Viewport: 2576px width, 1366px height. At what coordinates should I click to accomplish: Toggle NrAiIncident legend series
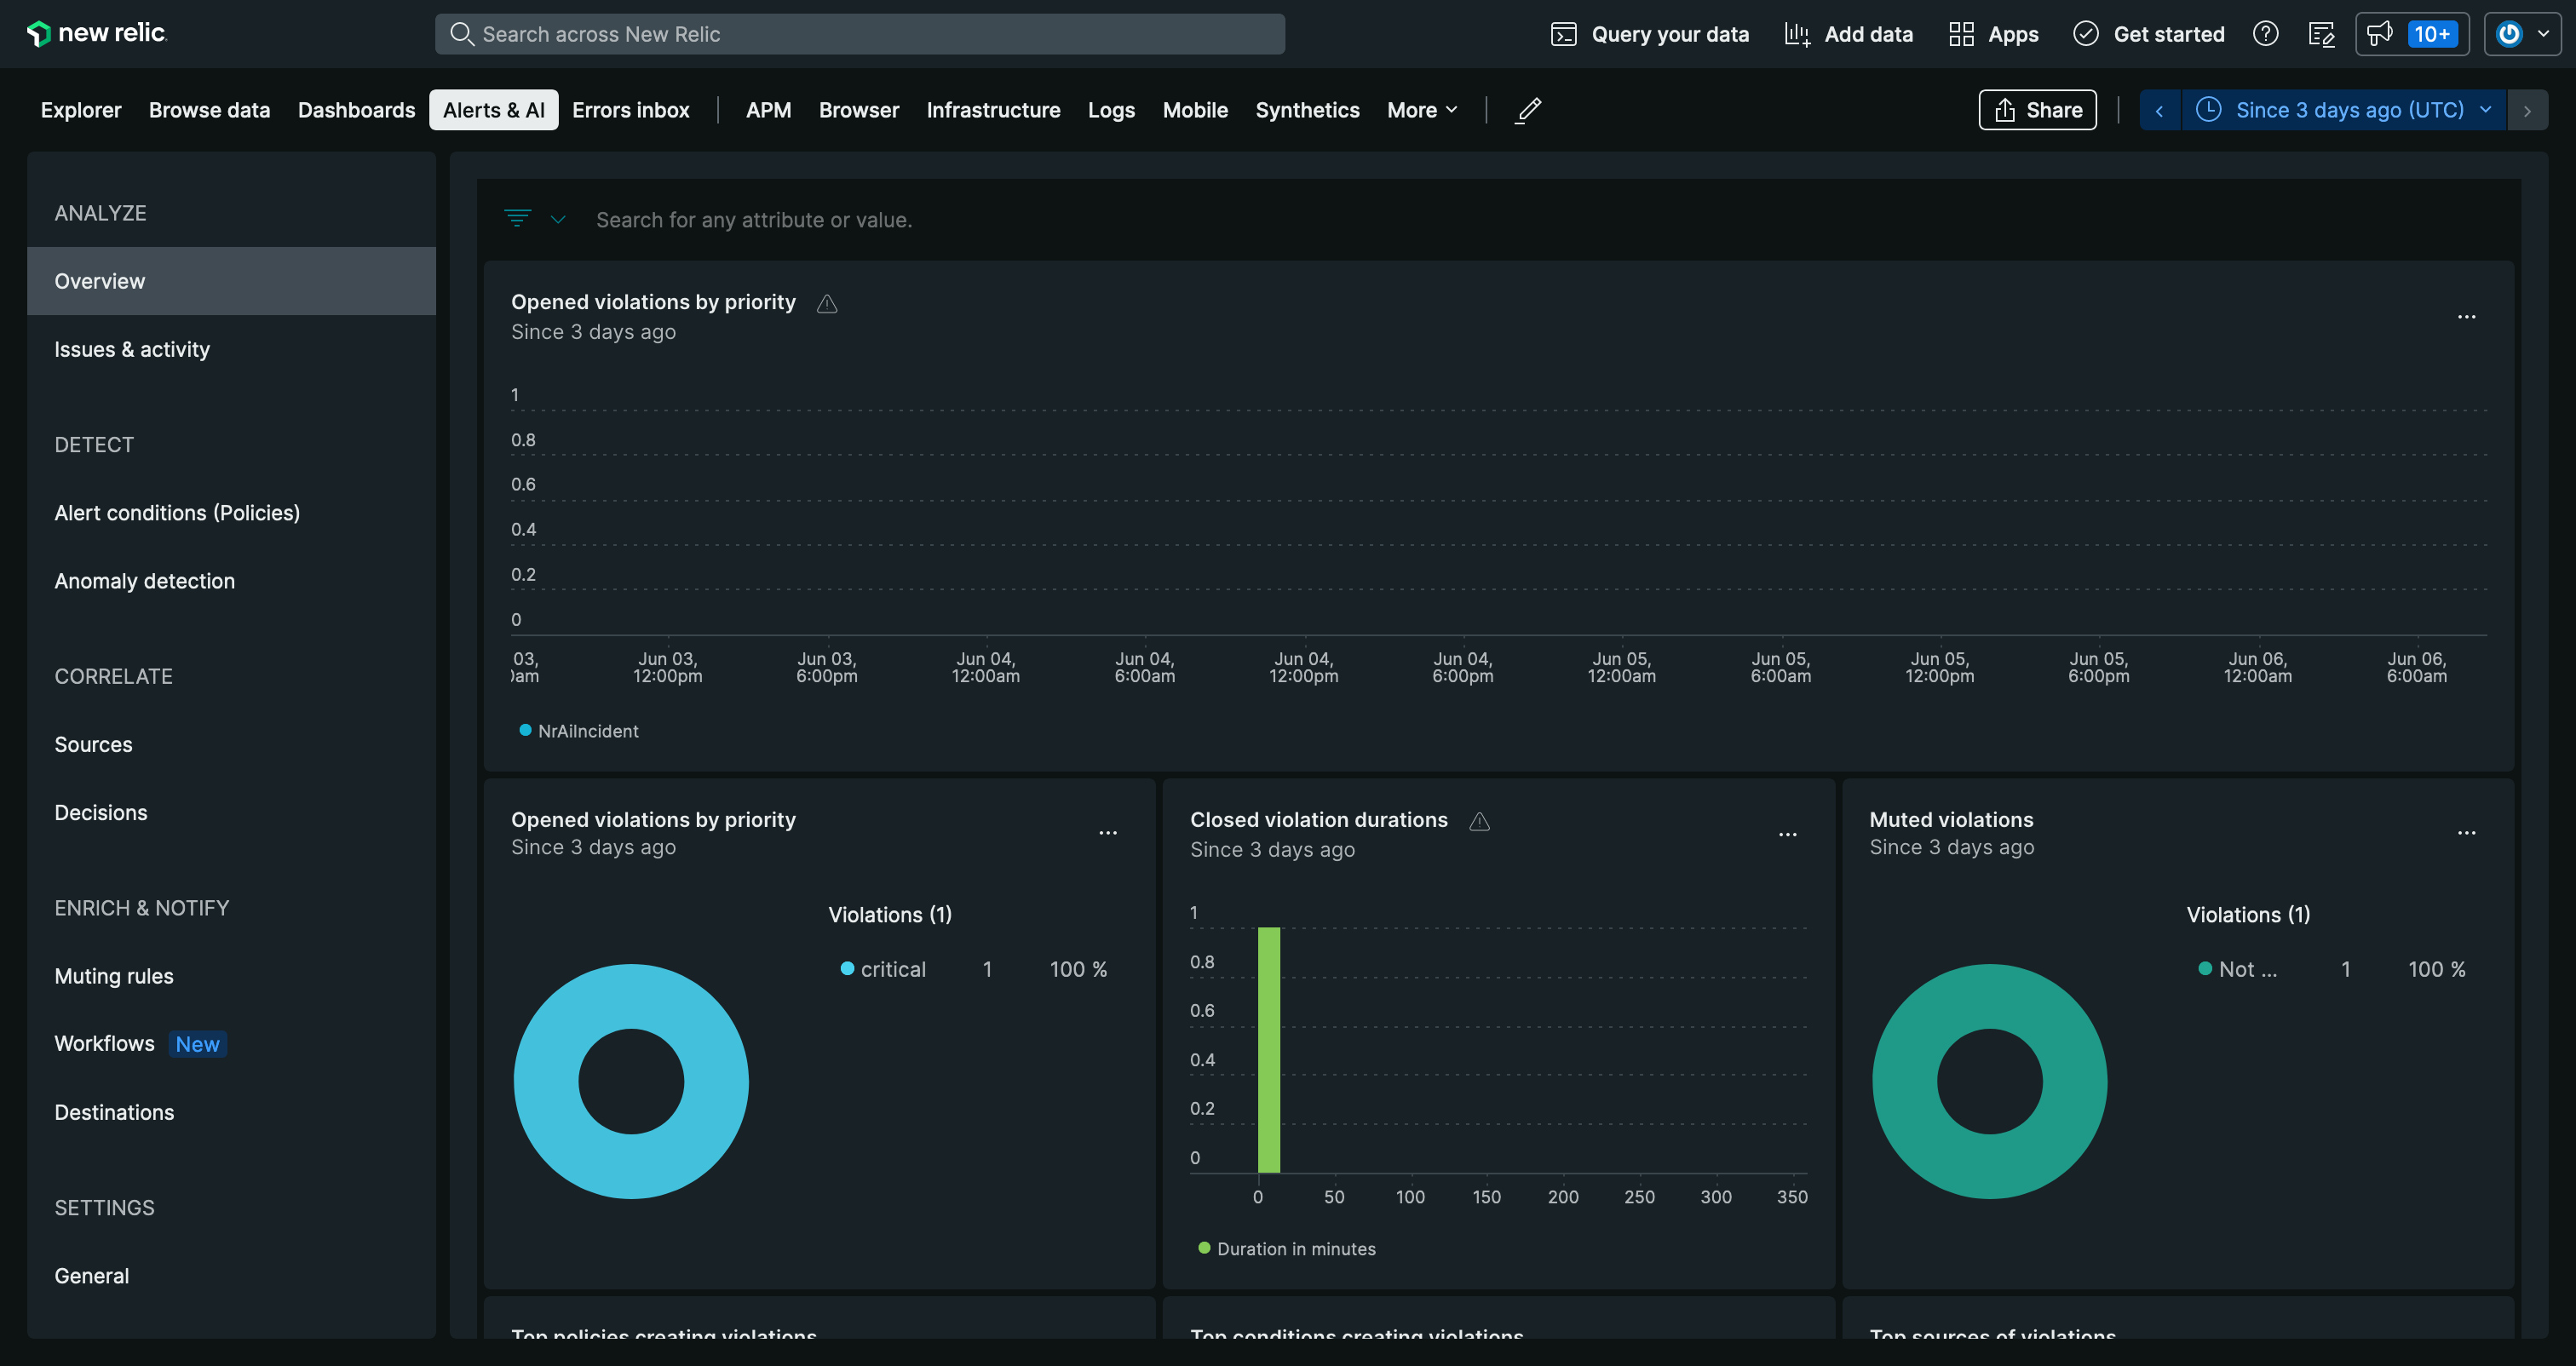[x=578, y=731]
